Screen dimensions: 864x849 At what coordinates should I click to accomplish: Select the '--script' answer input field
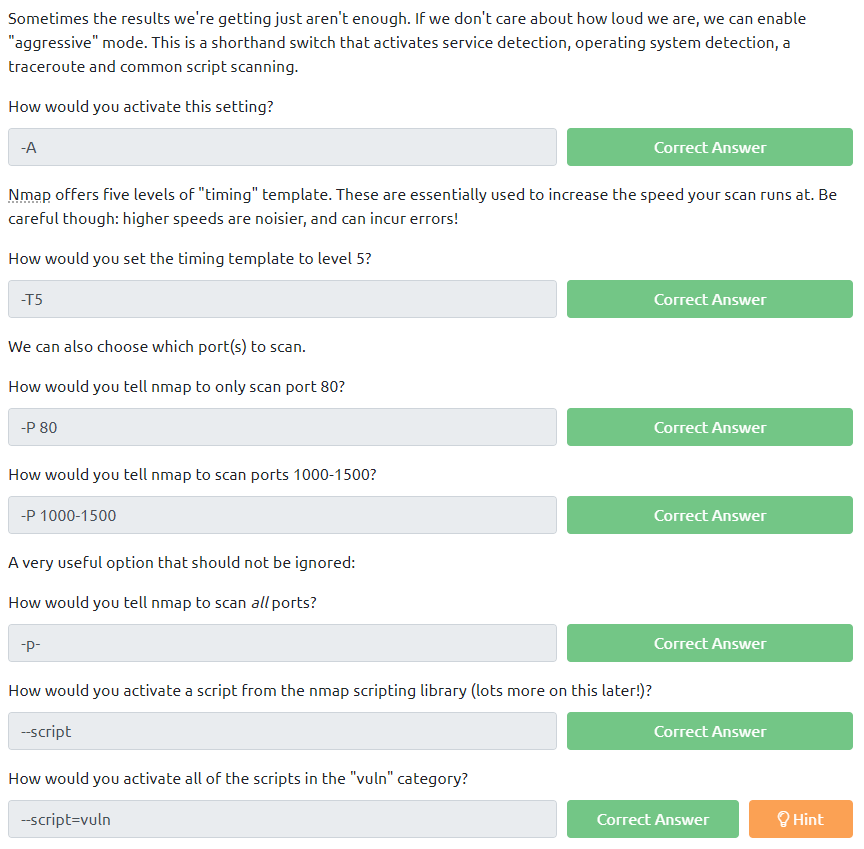coord(282,731)
